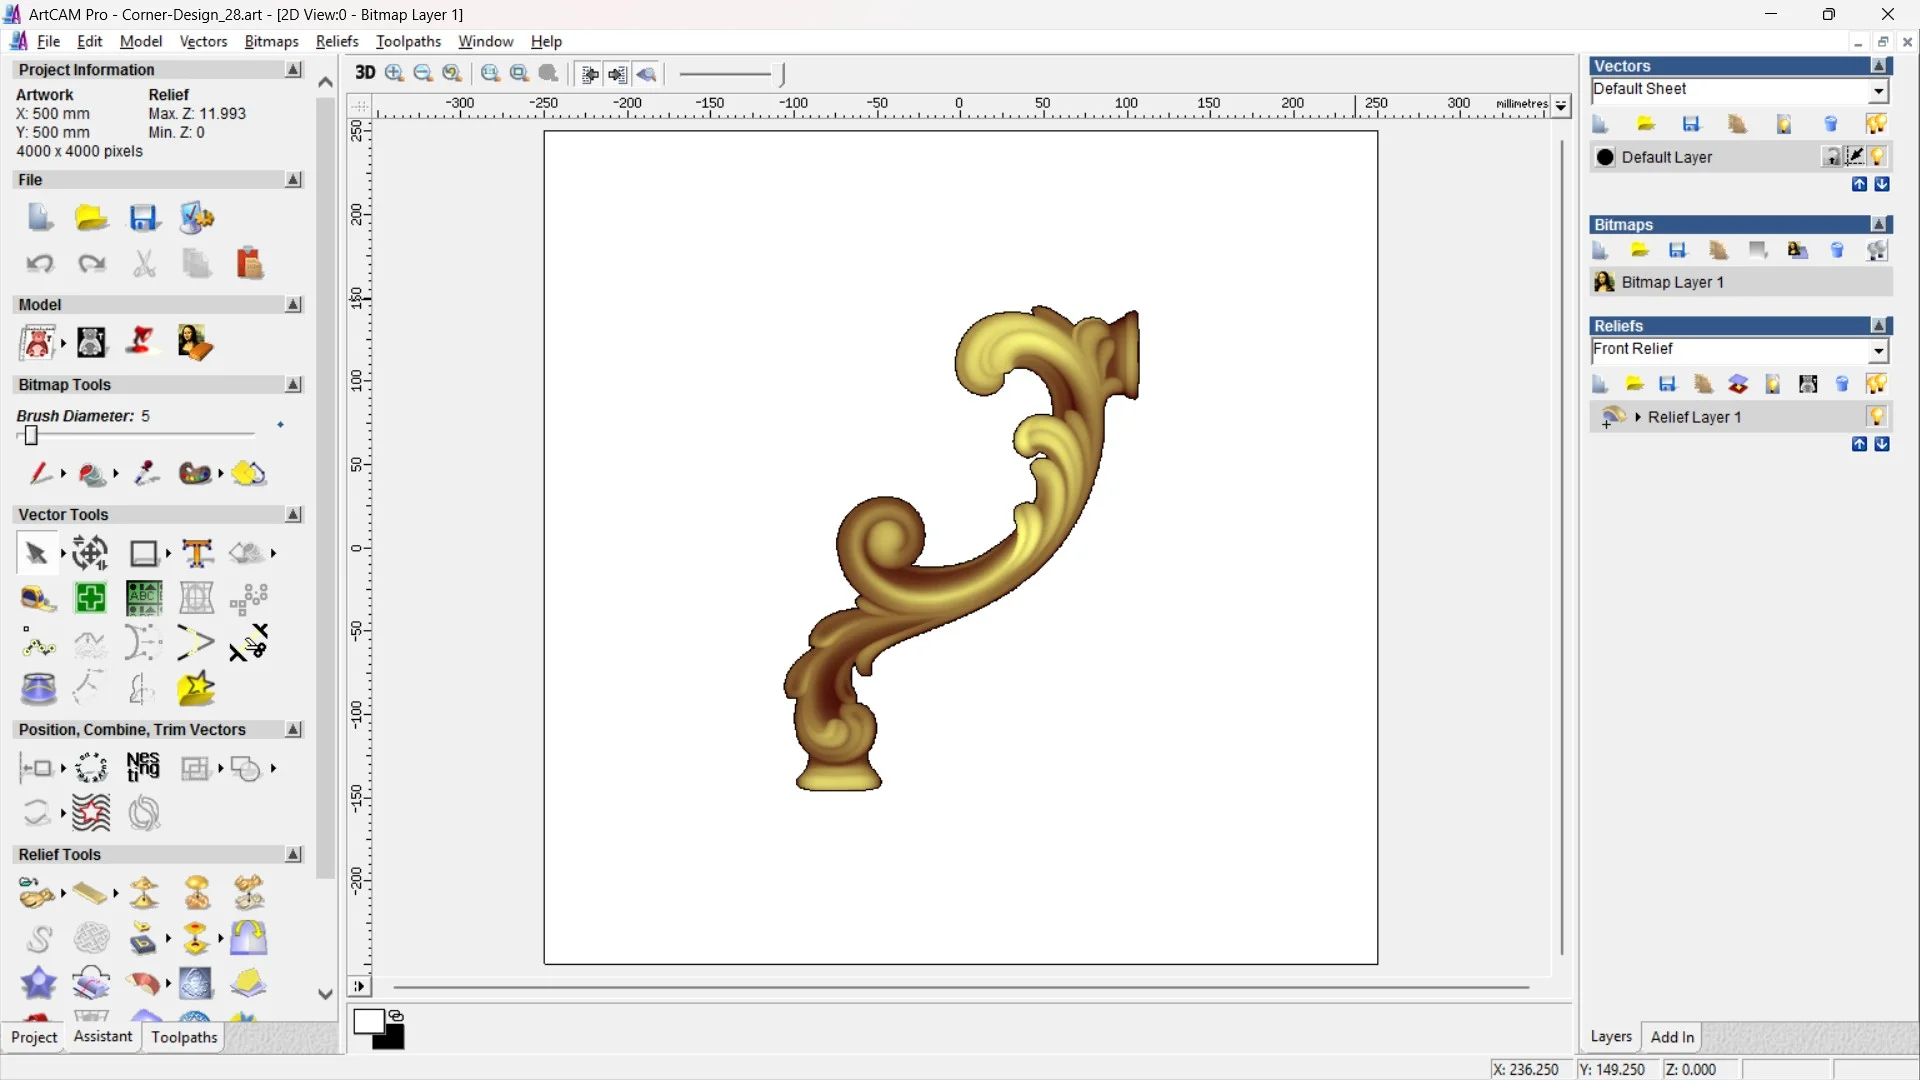1920x1080 pixels.
Task: Click the 3D view button
Action: [365, 73]
